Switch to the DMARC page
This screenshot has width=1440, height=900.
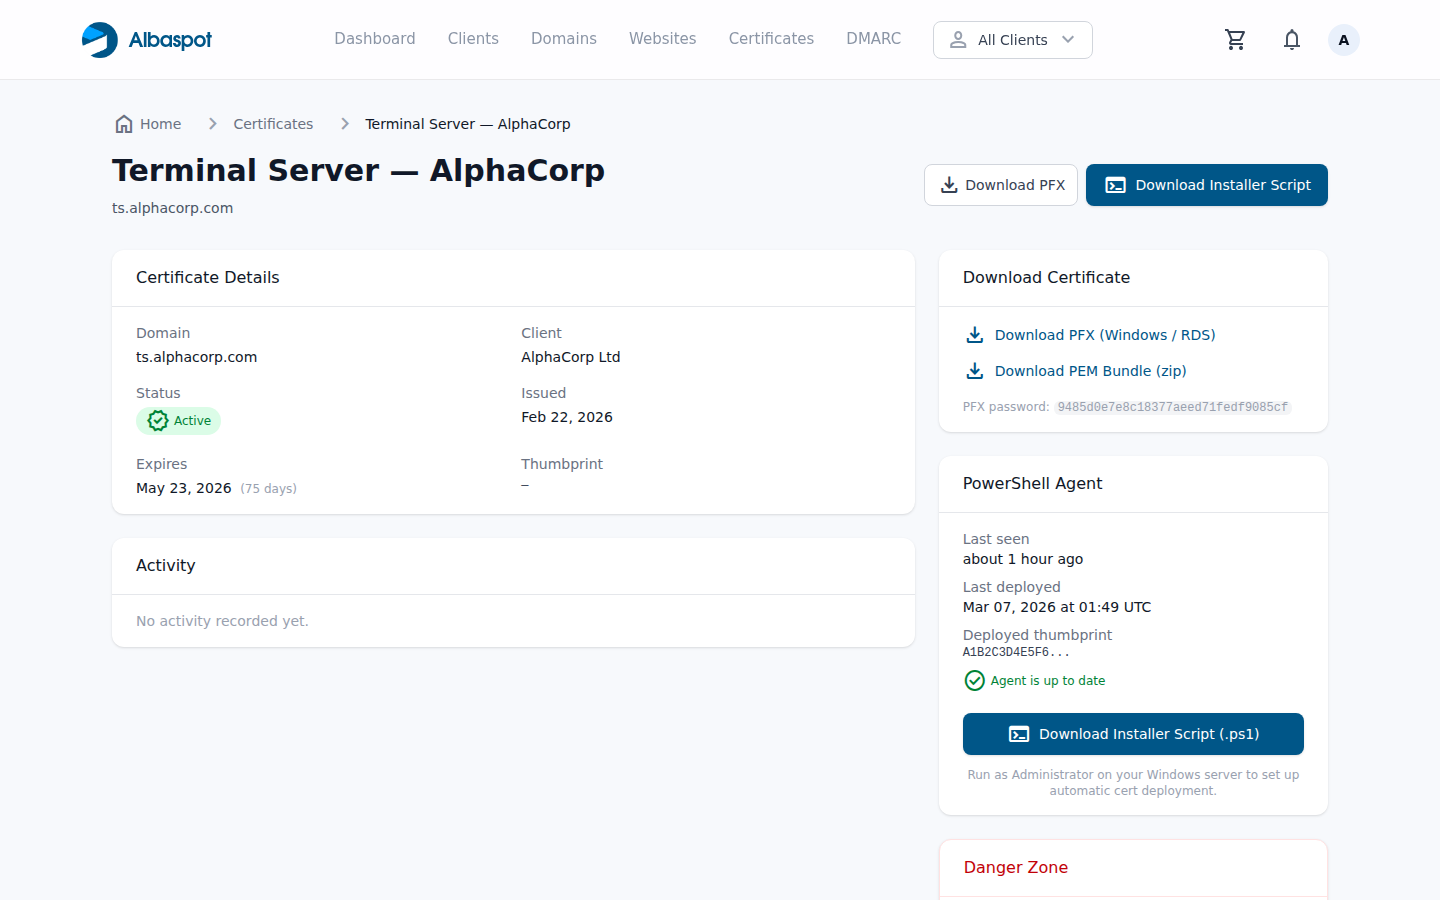(873, 39)
